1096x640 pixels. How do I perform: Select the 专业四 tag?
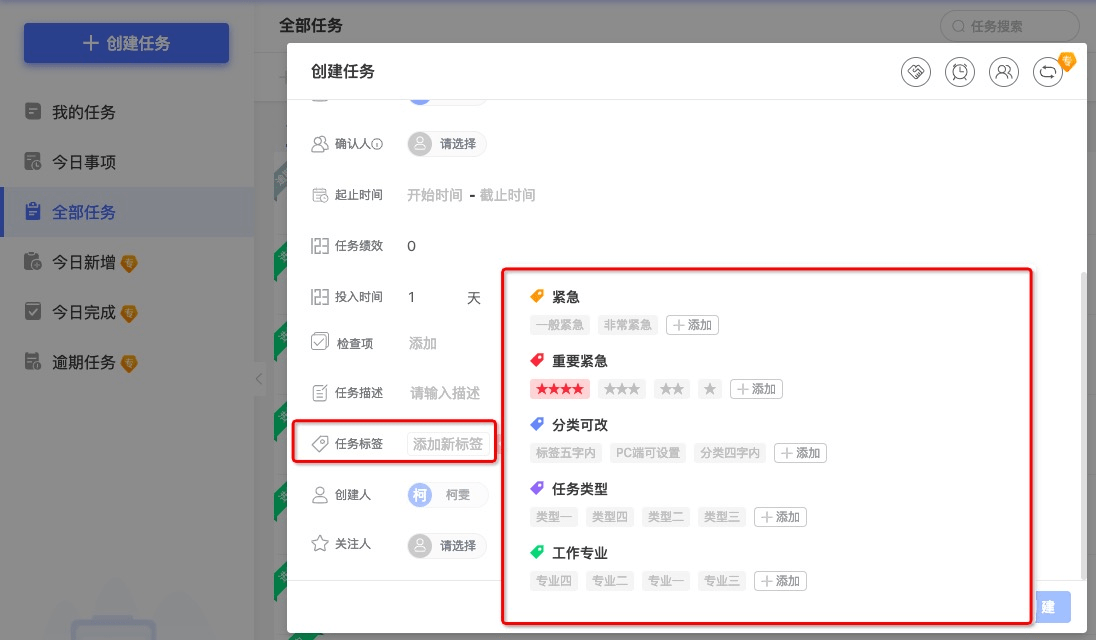[554, 581]
